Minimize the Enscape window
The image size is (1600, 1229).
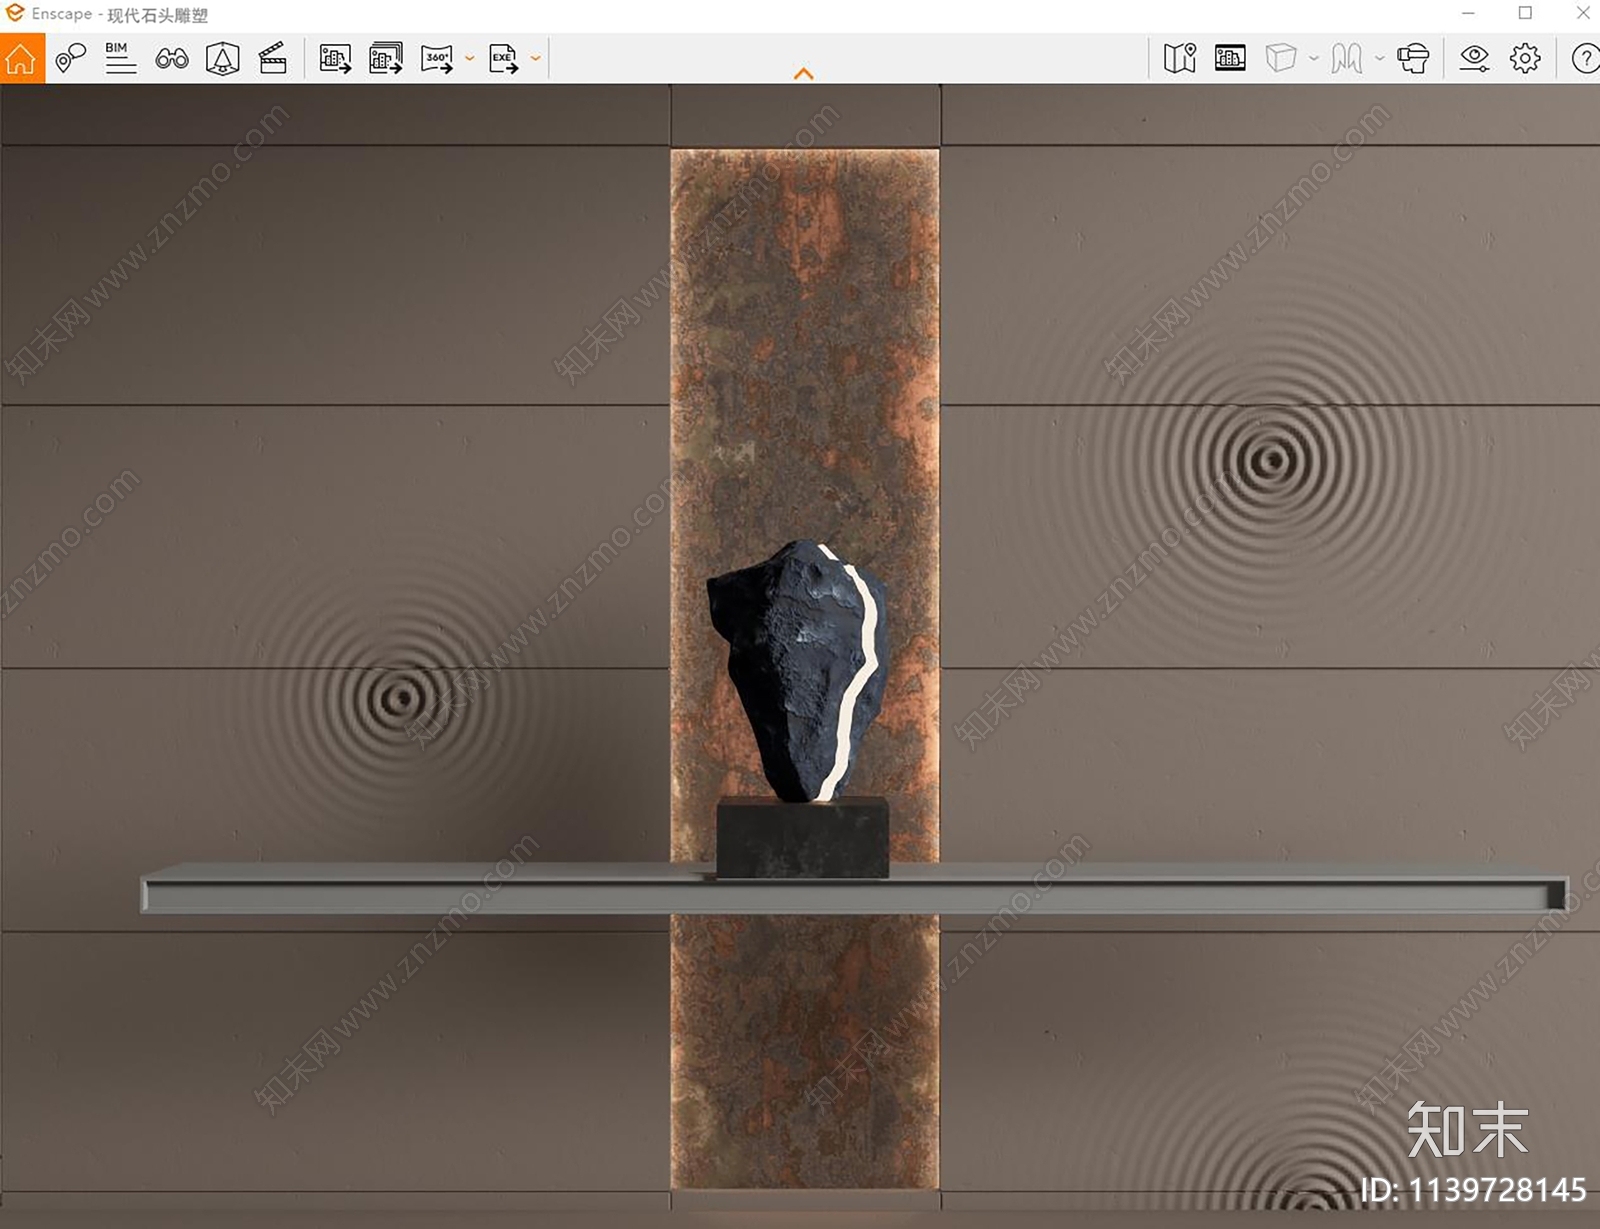pyautogui.click(x=1468, y=13)
